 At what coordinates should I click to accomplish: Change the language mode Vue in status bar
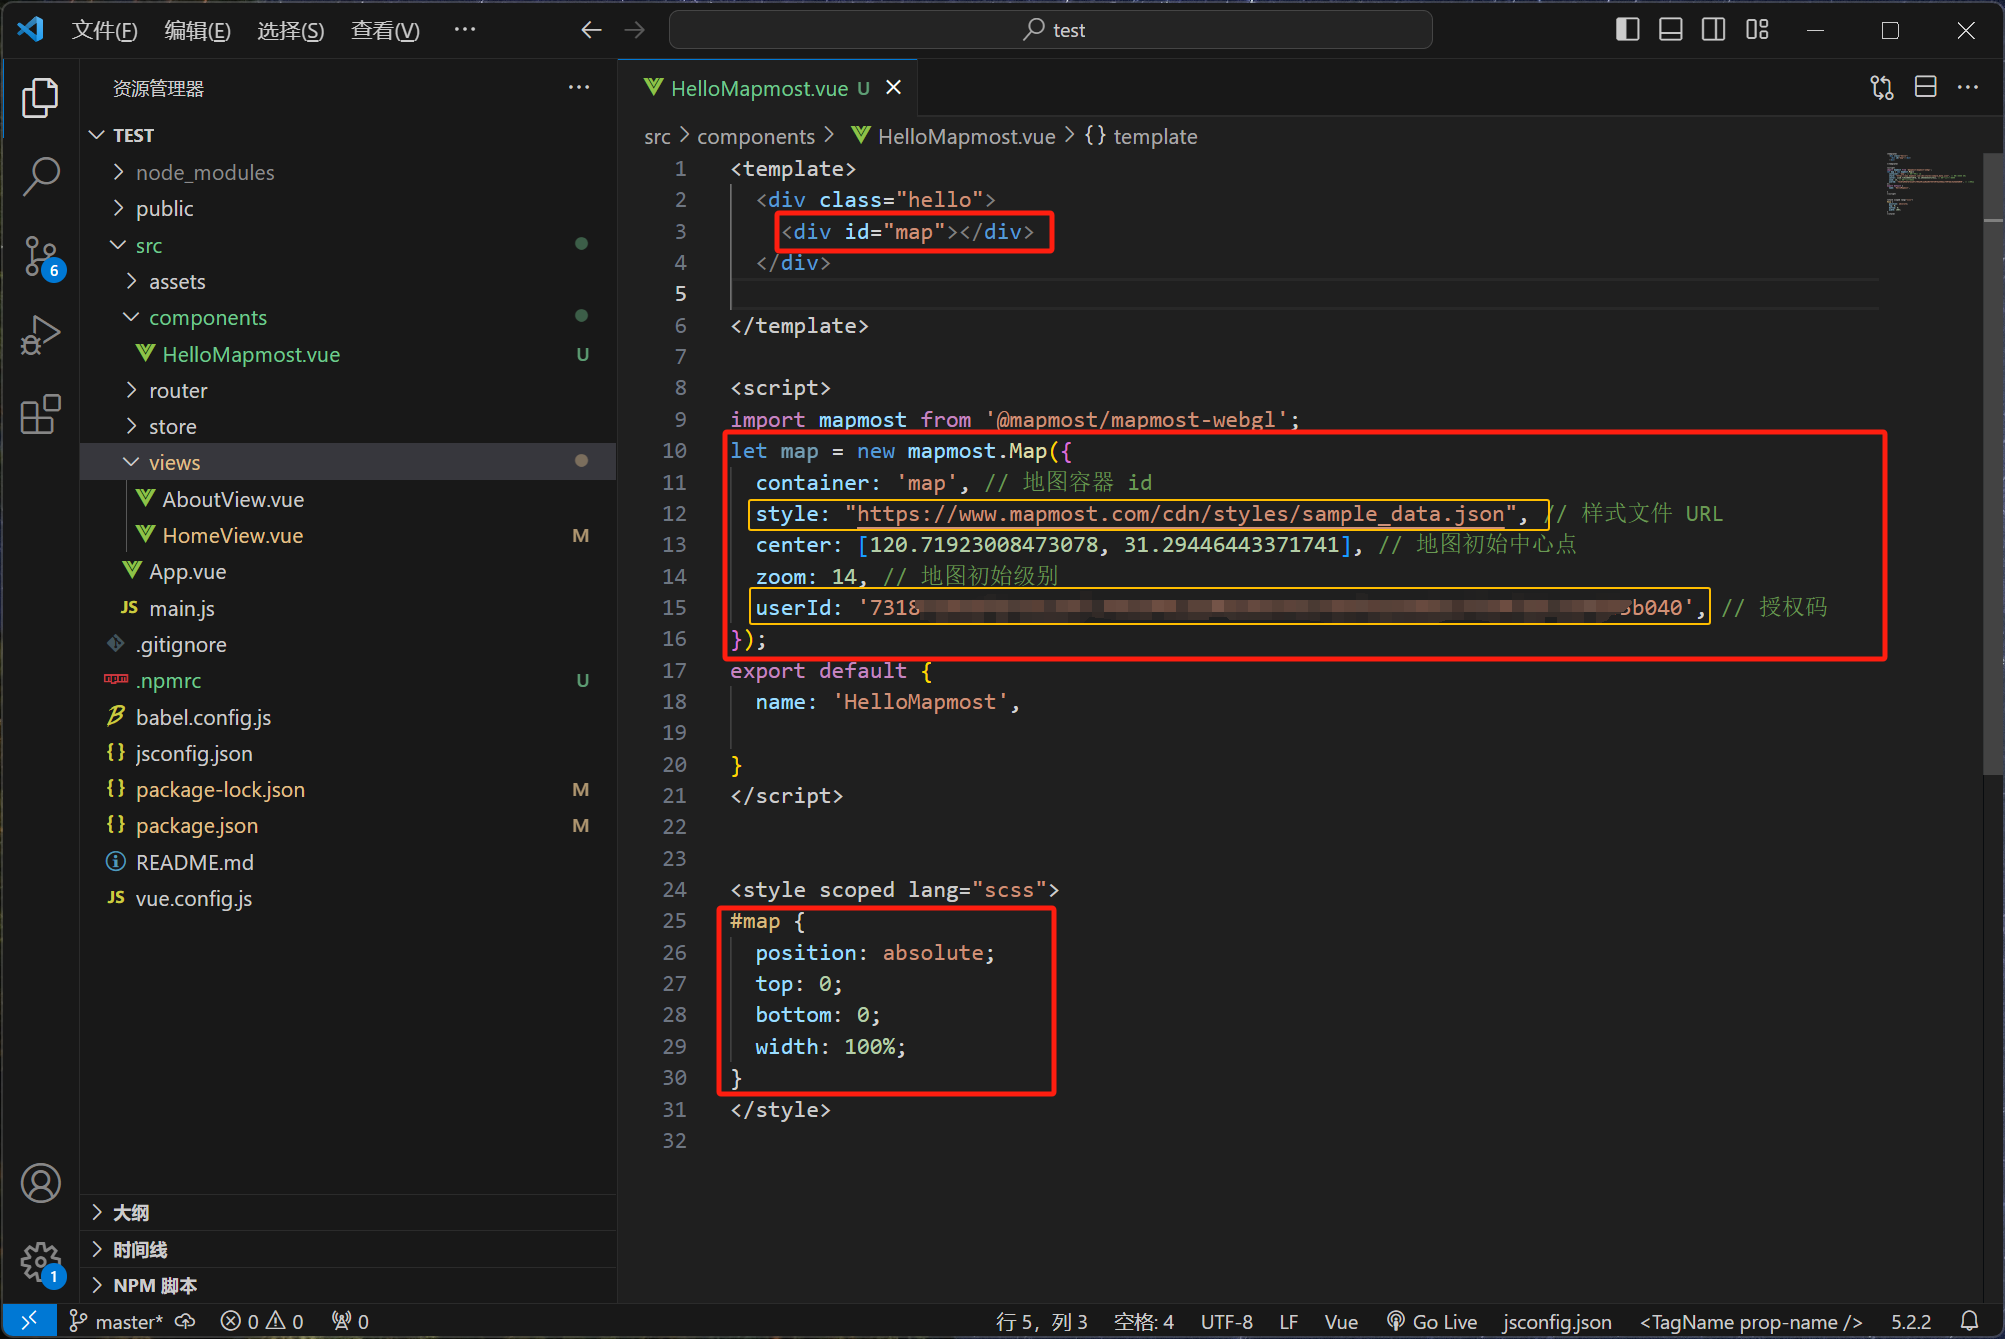pyautogui.click(x=1341, y=1321)
